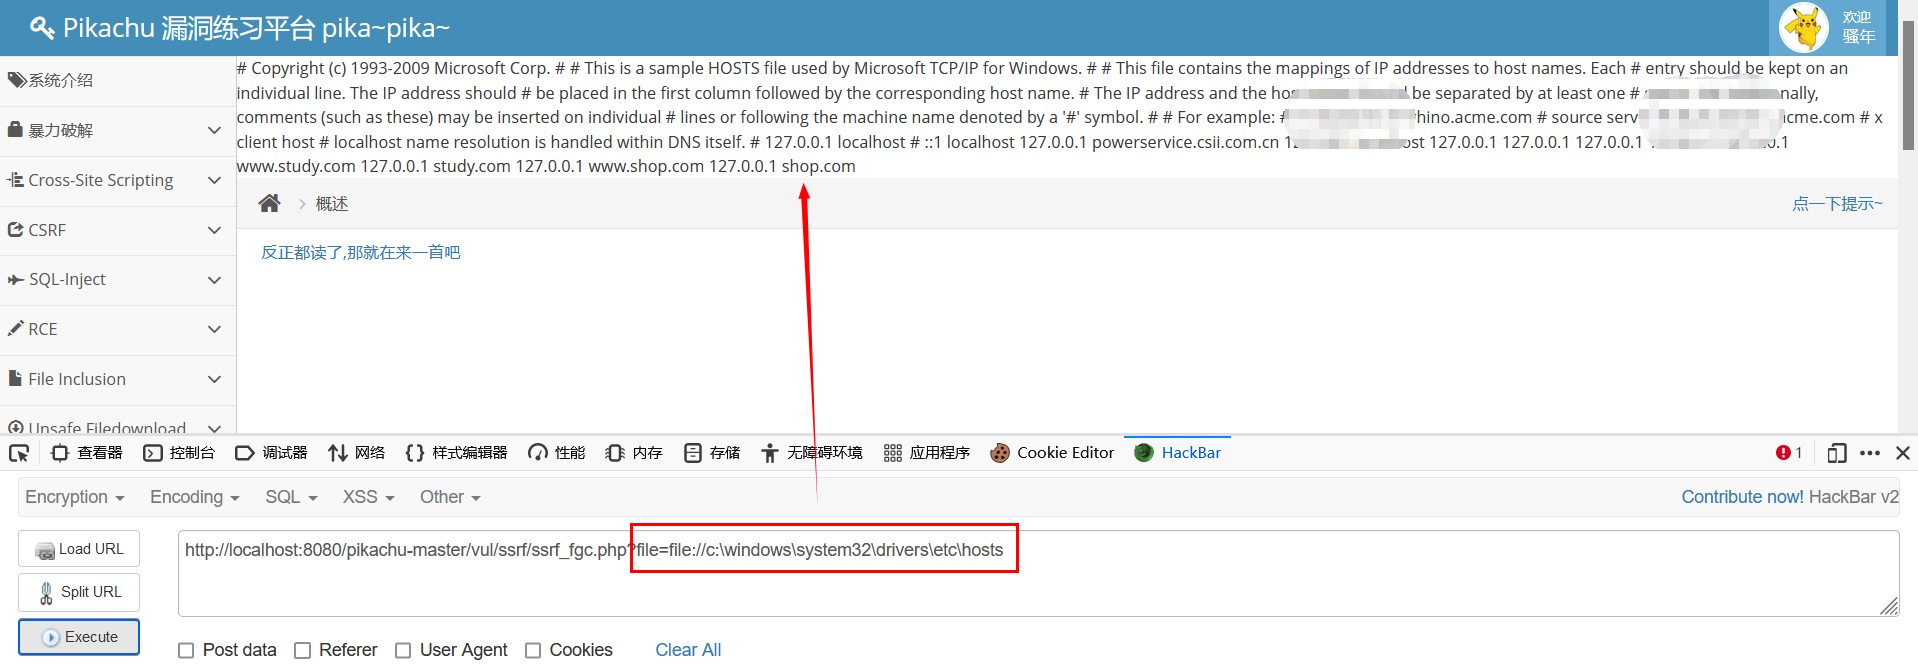Switch to the 性能 performance tab
The height and width of the screenshot is (670, 1918).
(557, 453)
